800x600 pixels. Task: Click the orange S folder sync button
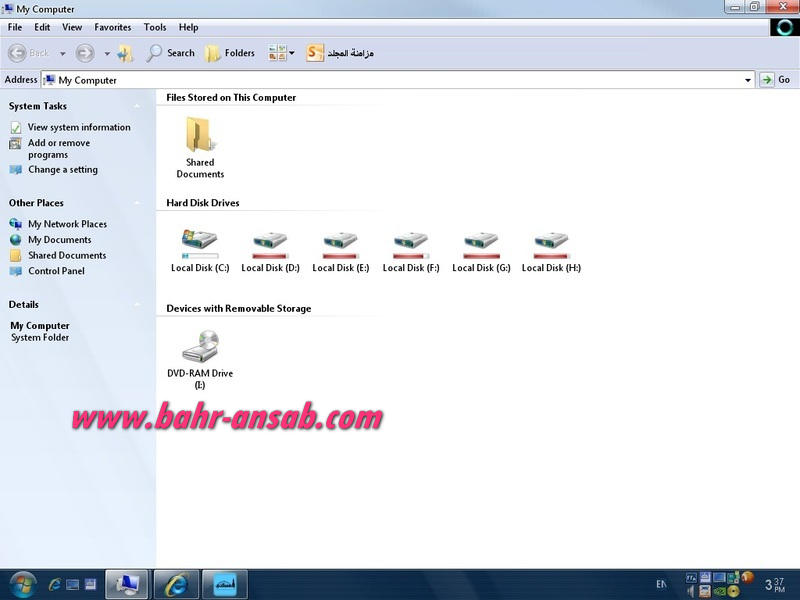[x=339, y=53]
